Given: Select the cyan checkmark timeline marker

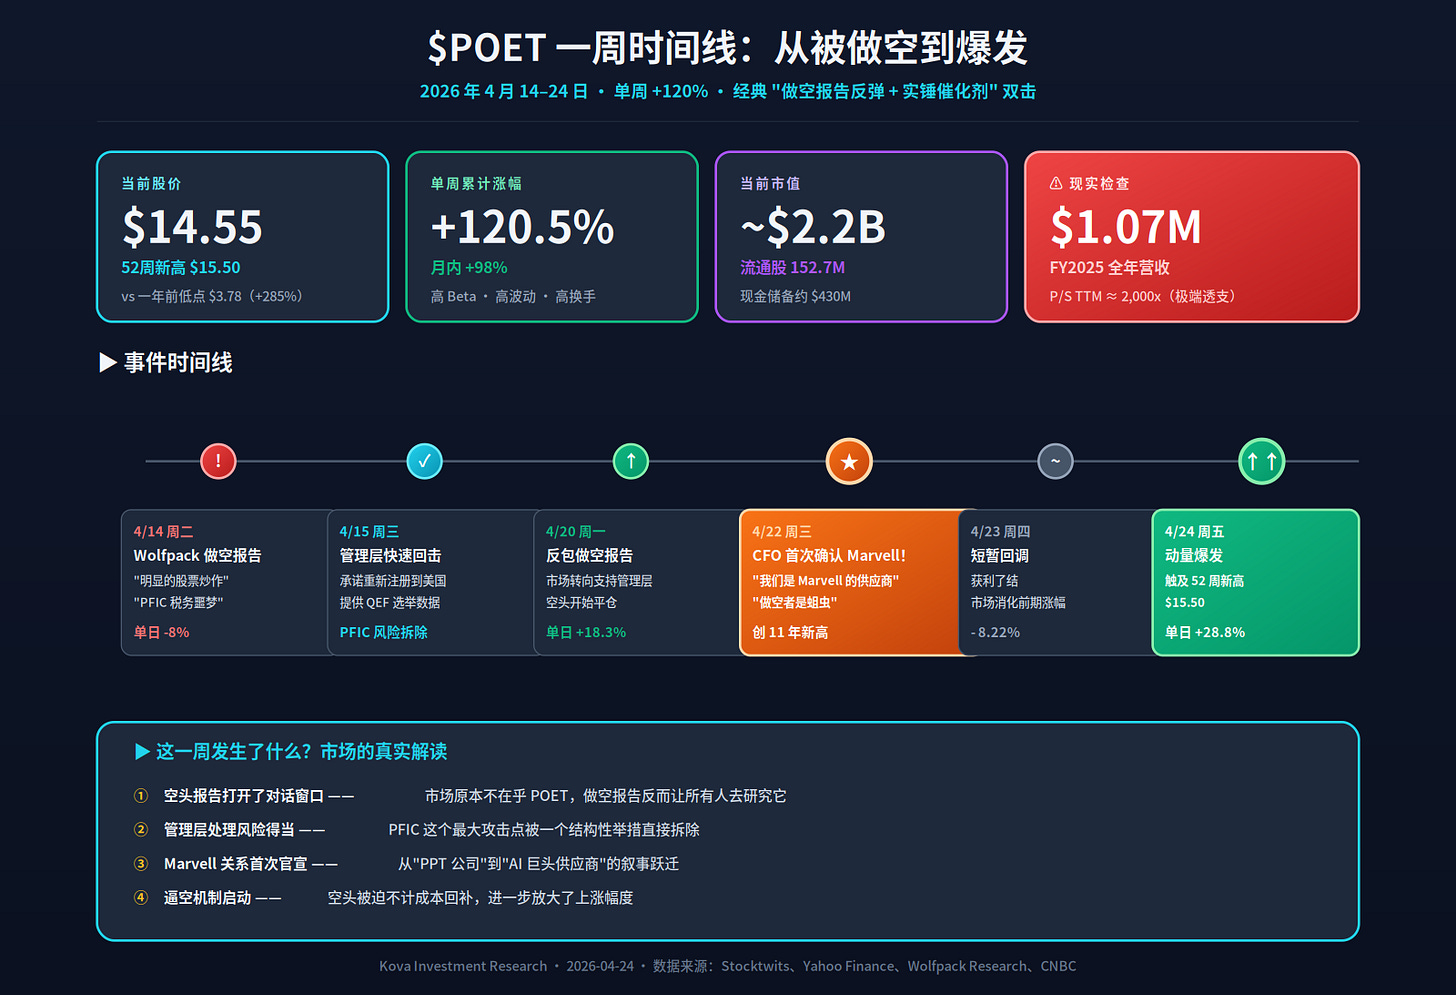Looking at the screenshot, I should [x=425, y=461].
